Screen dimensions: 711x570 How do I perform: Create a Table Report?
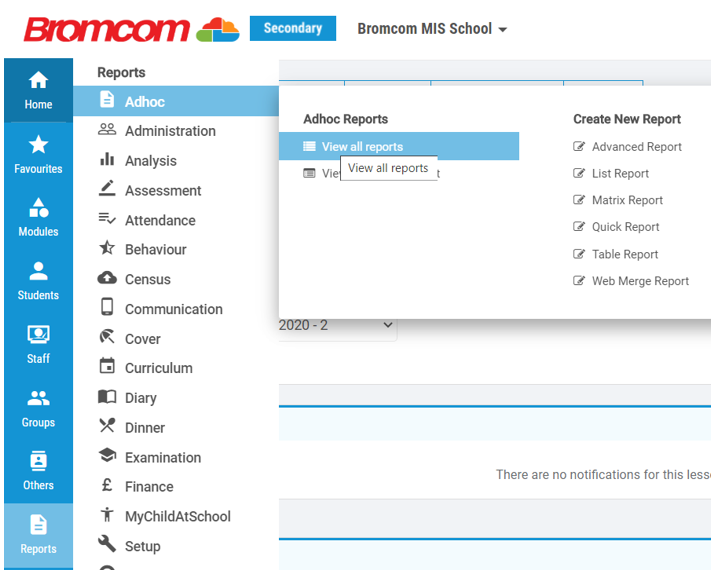(x=625, y=254)
